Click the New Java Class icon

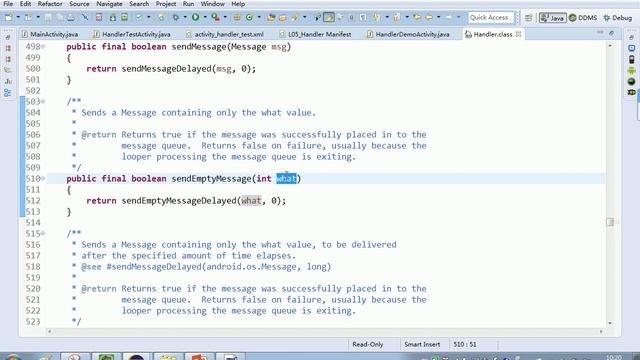pyautogui.click(x=249, y=18)
